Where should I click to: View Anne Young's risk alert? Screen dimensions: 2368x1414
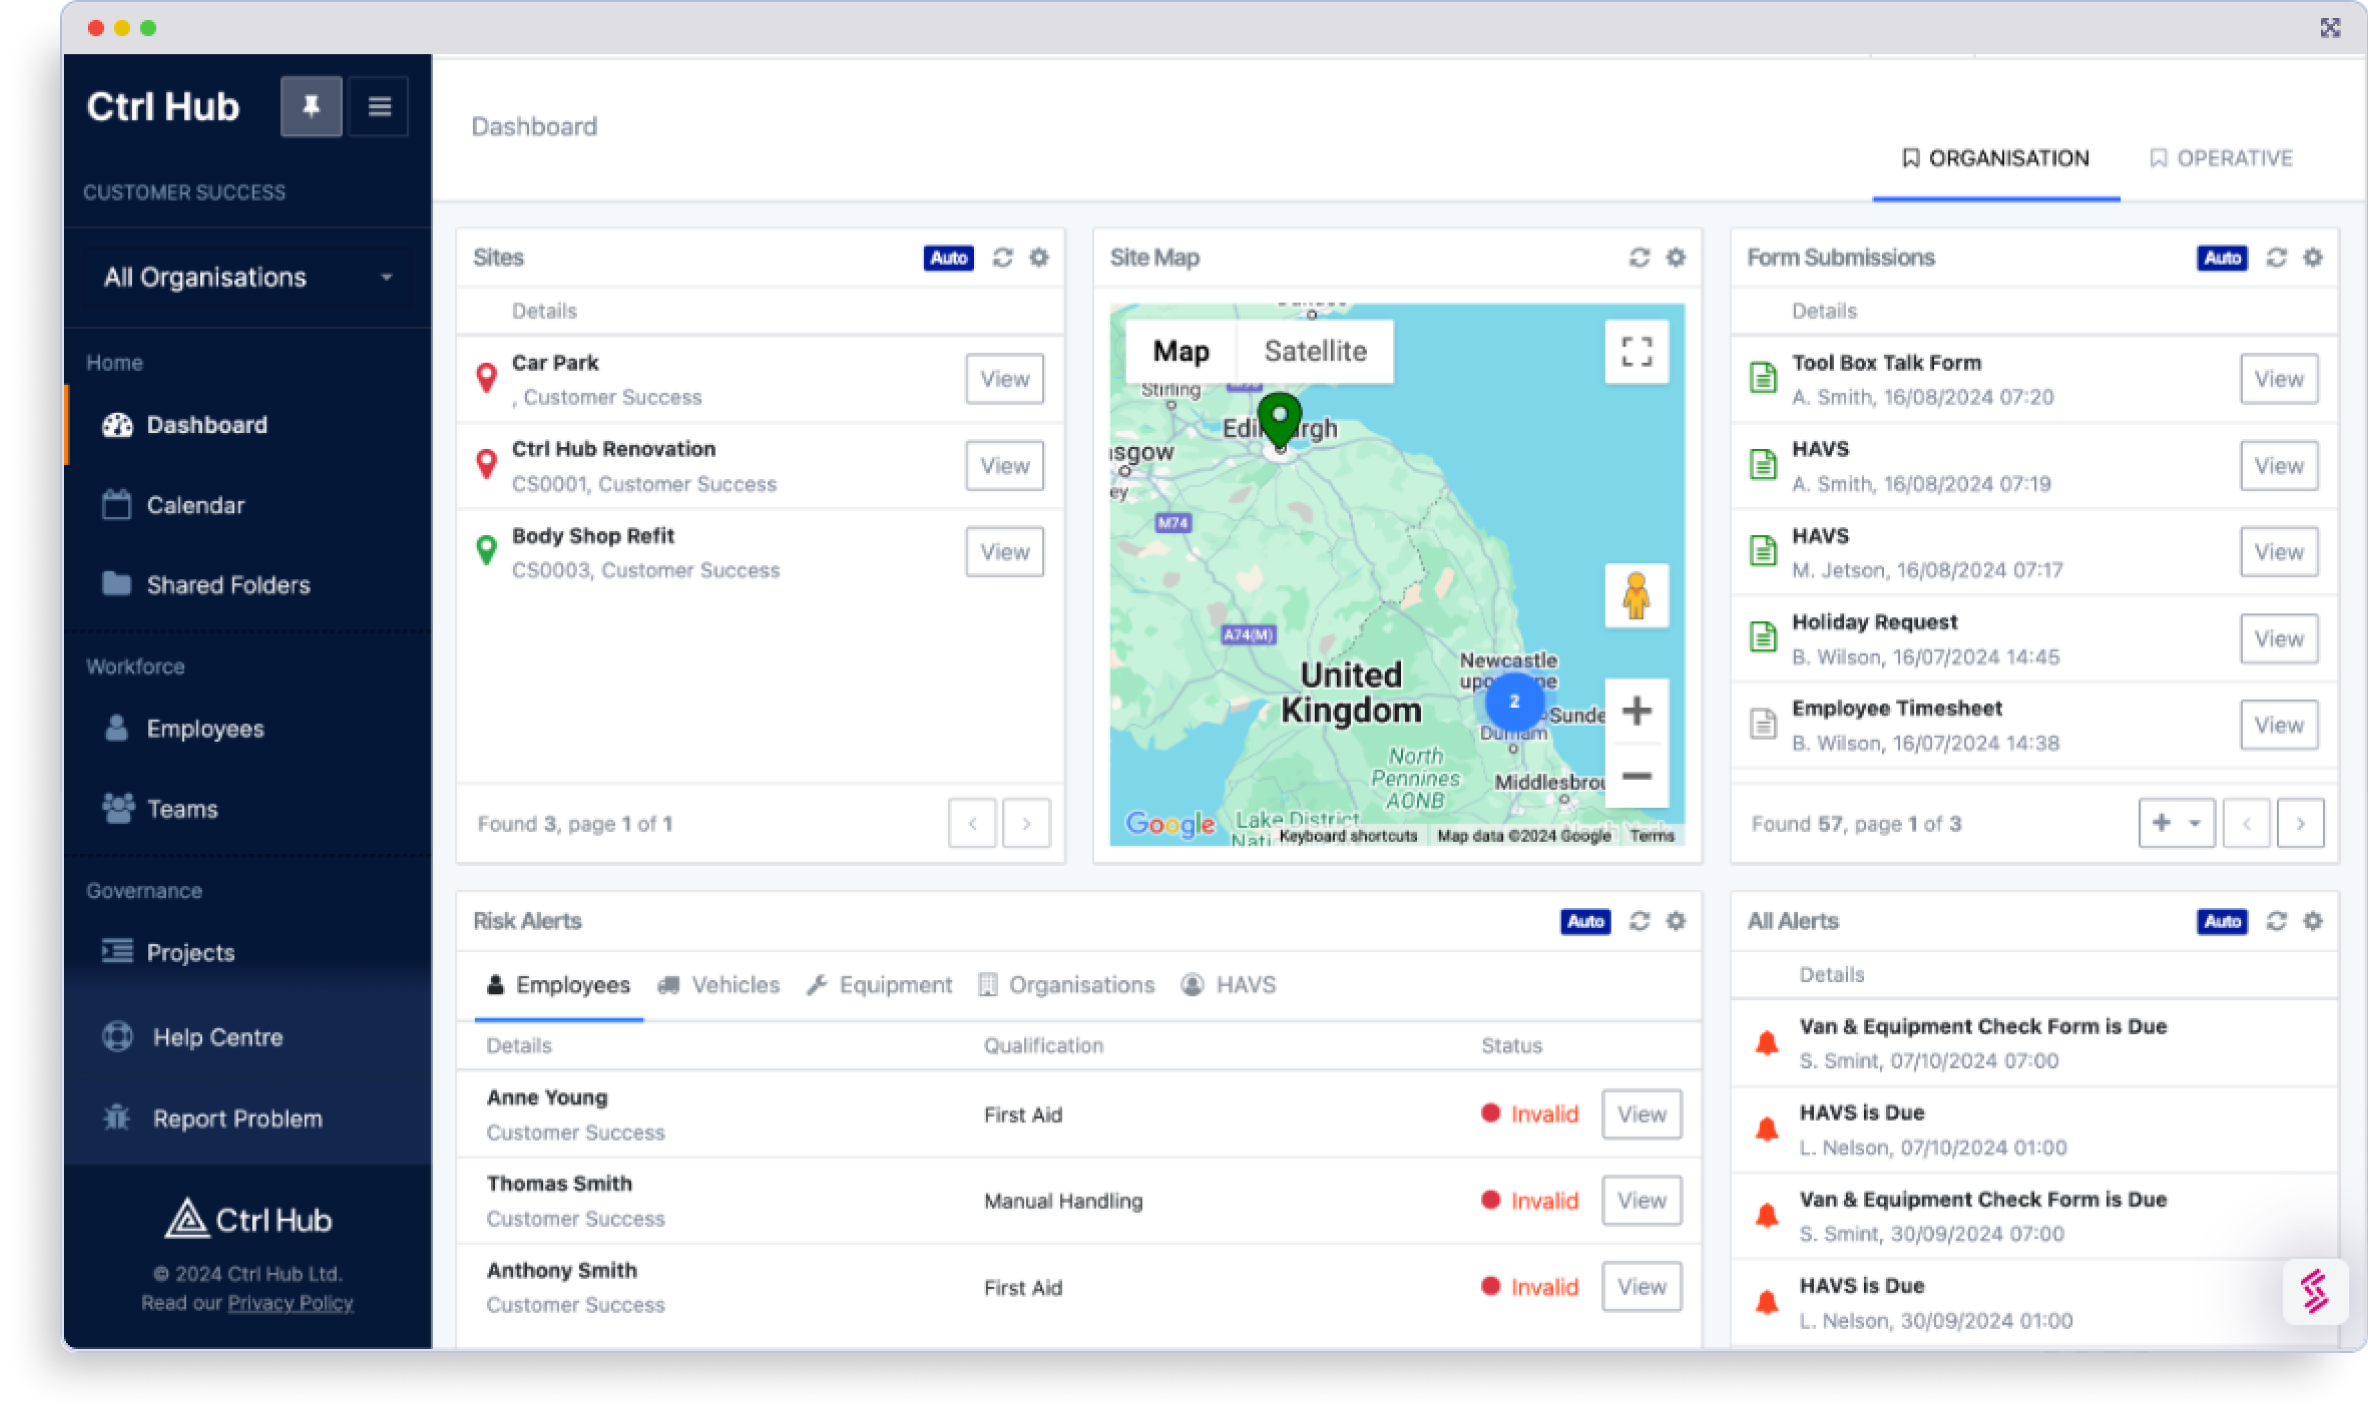(x=1641, y=1114)
